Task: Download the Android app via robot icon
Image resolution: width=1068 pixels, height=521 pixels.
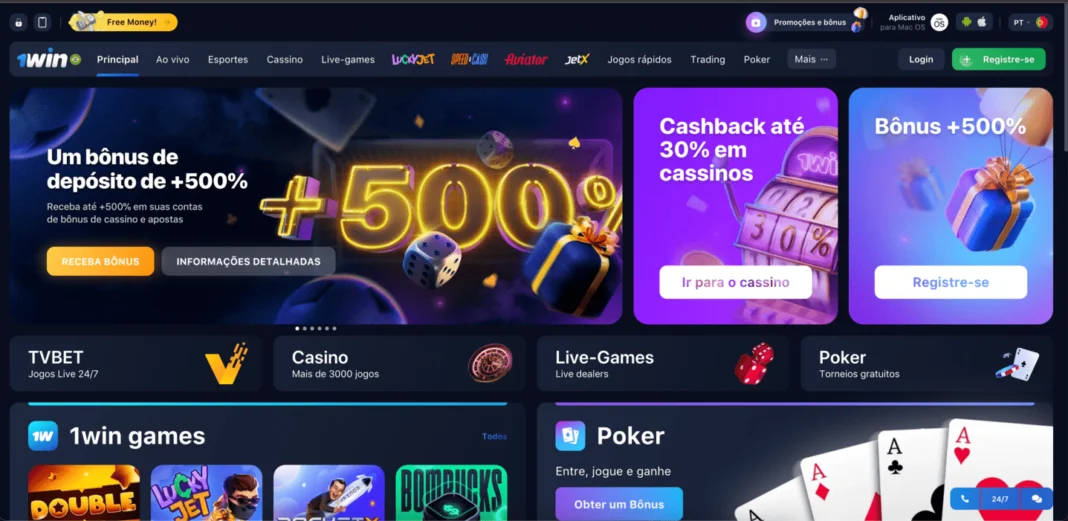Action: pyautogui.click(x=965, y=22)
